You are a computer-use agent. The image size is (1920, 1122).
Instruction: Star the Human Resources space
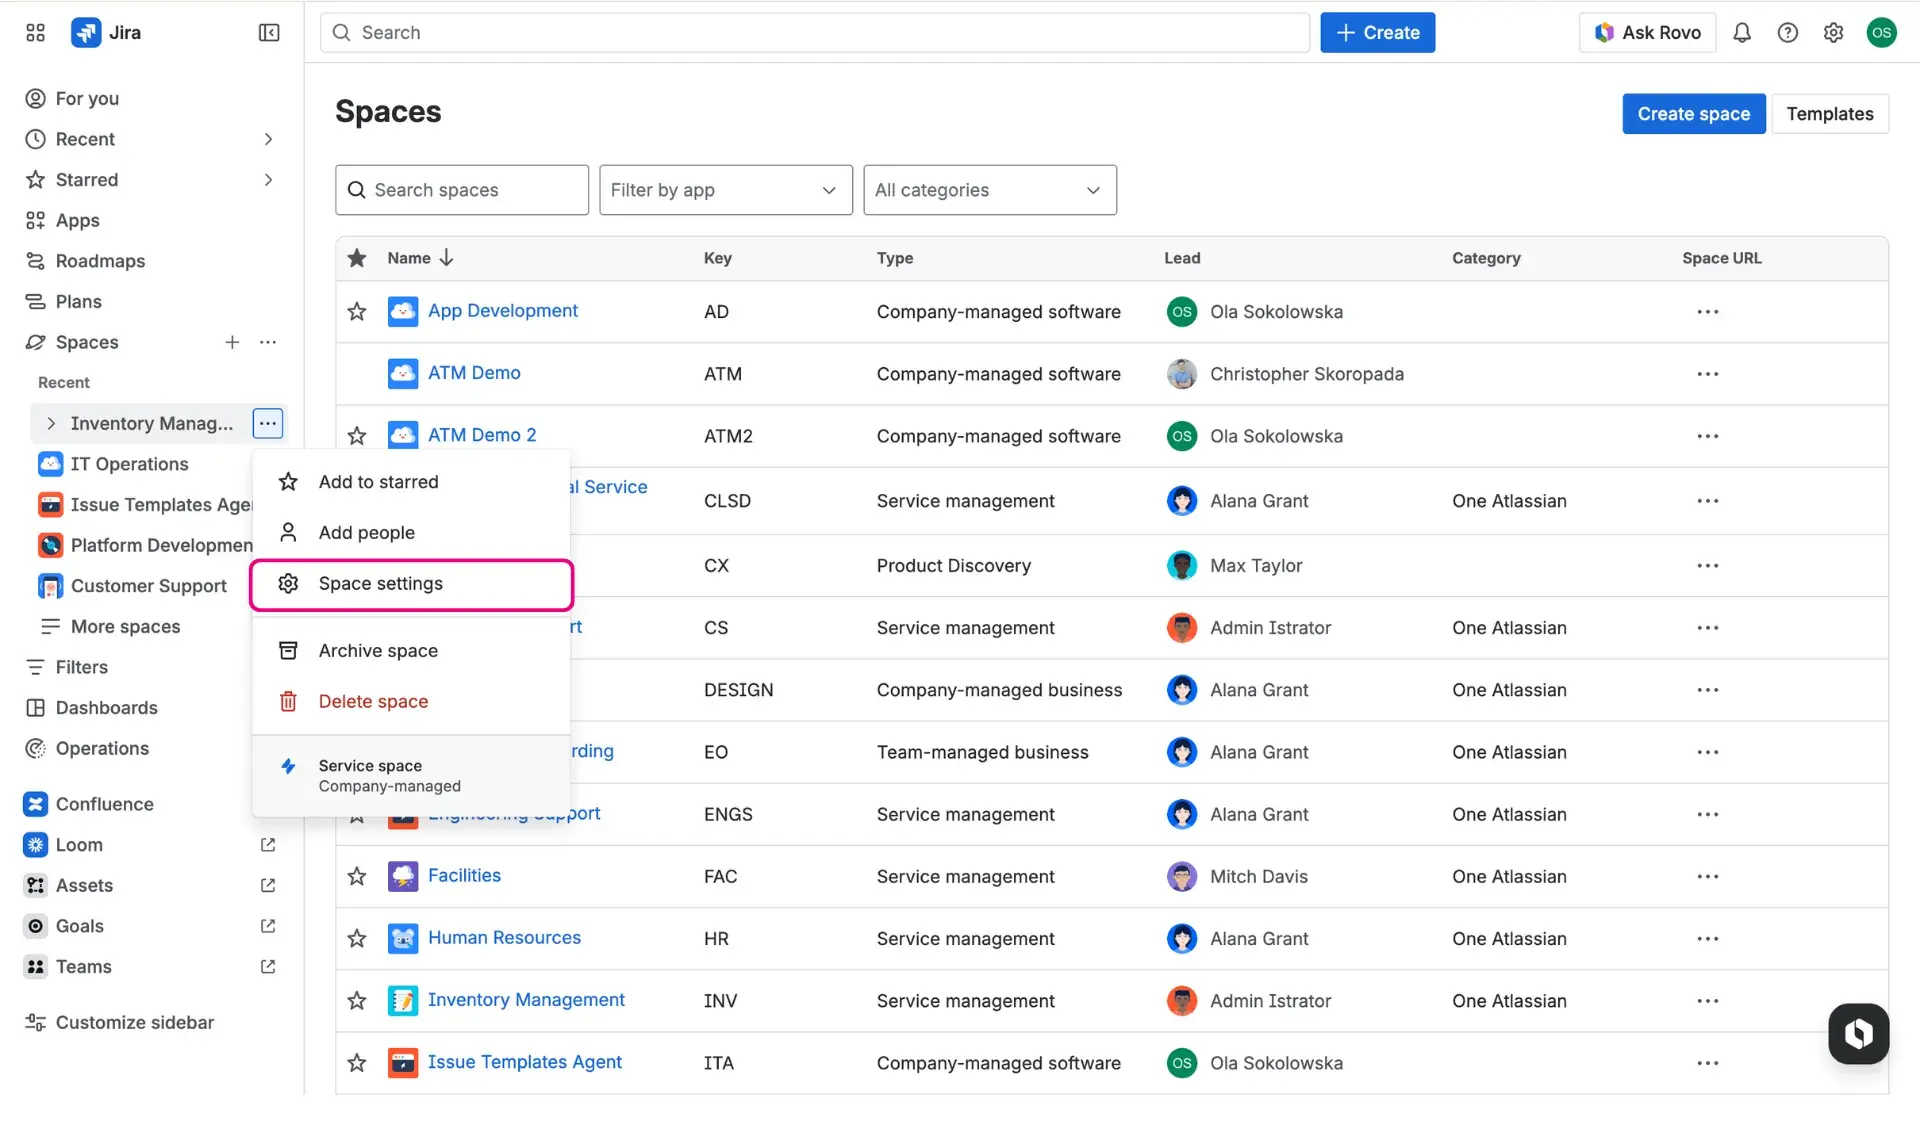tap(357, 939)
